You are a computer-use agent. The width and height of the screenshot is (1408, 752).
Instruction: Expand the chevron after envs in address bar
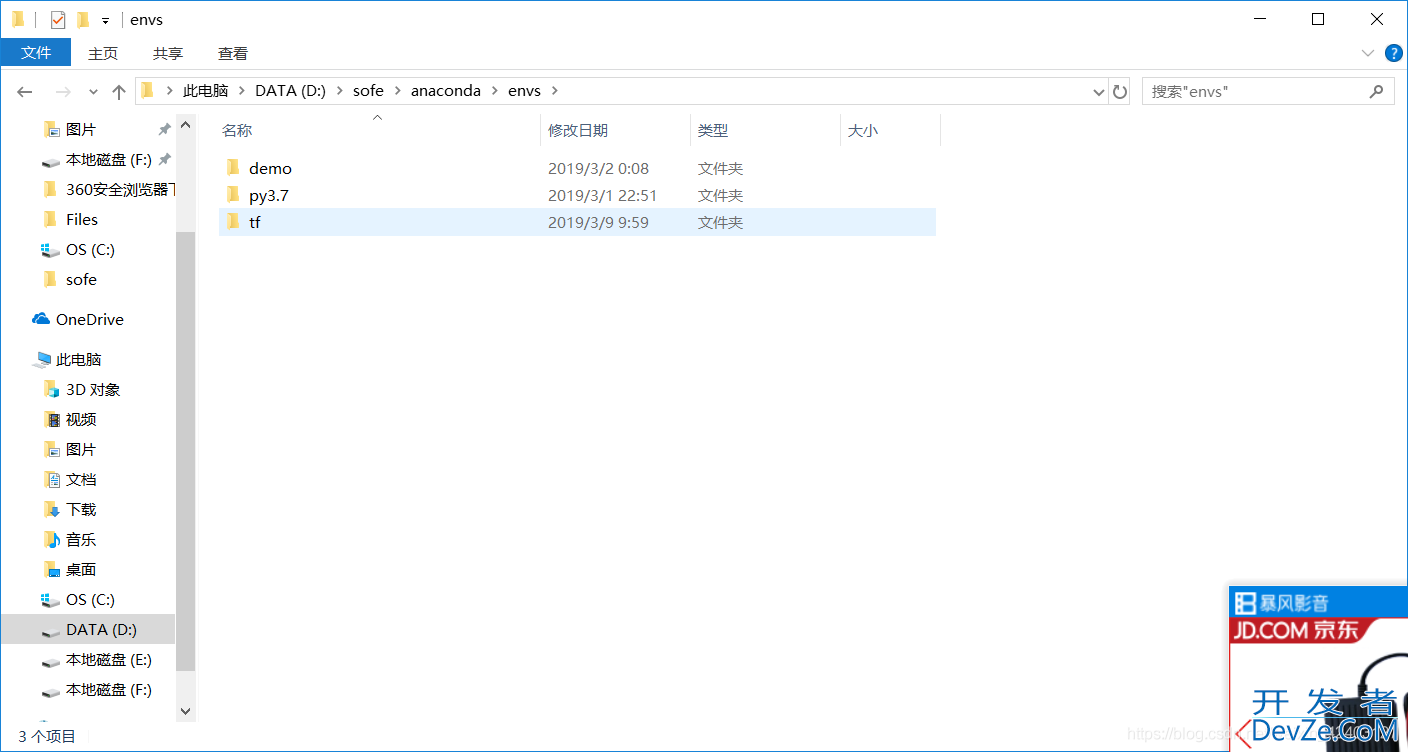555,91
